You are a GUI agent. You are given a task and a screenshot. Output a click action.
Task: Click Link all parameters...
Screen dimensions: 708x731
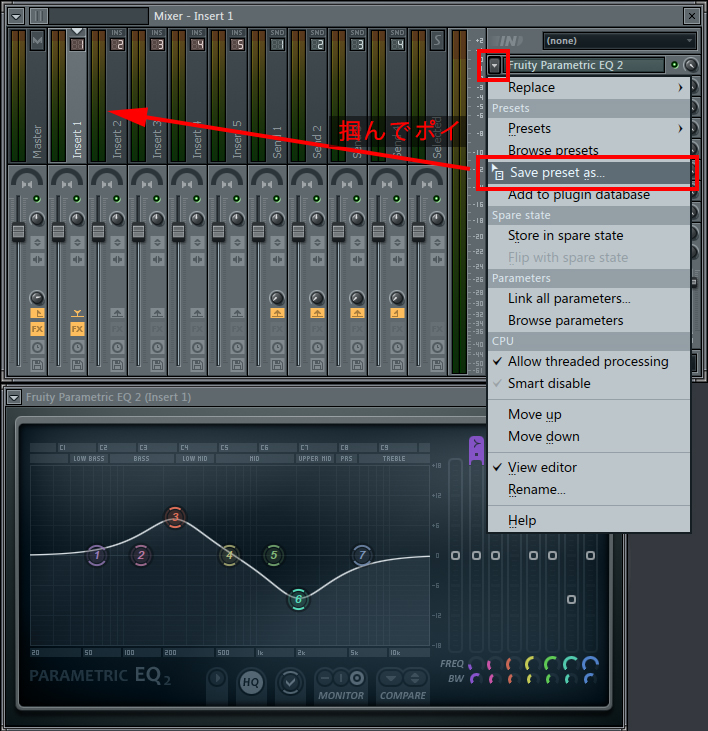point(589,299)
